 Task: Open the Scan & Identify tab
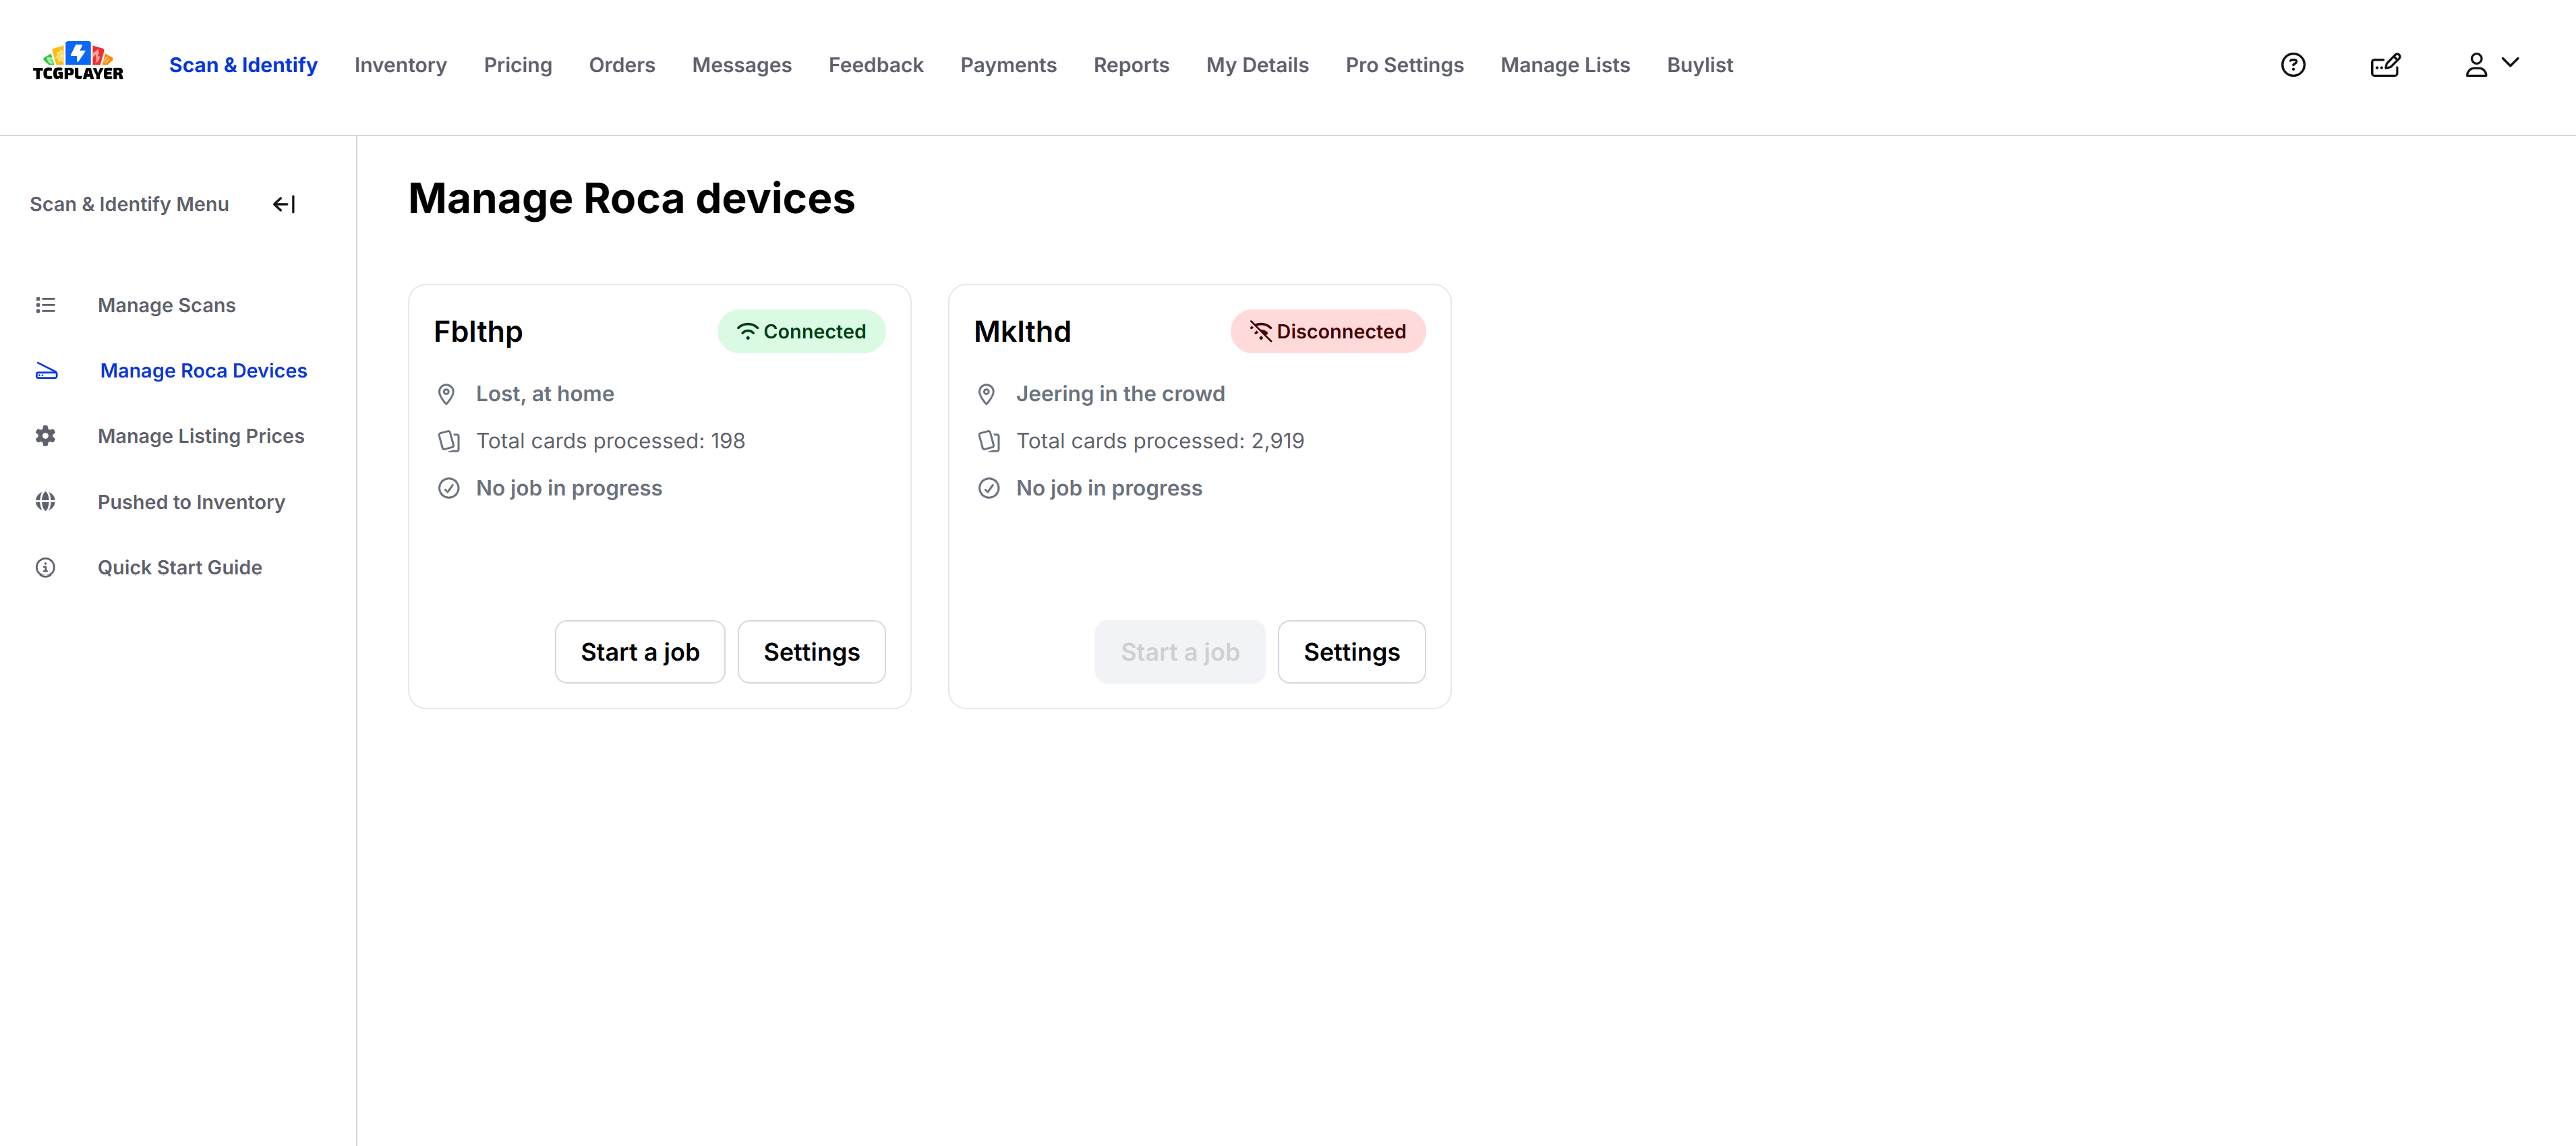(243, 65)
